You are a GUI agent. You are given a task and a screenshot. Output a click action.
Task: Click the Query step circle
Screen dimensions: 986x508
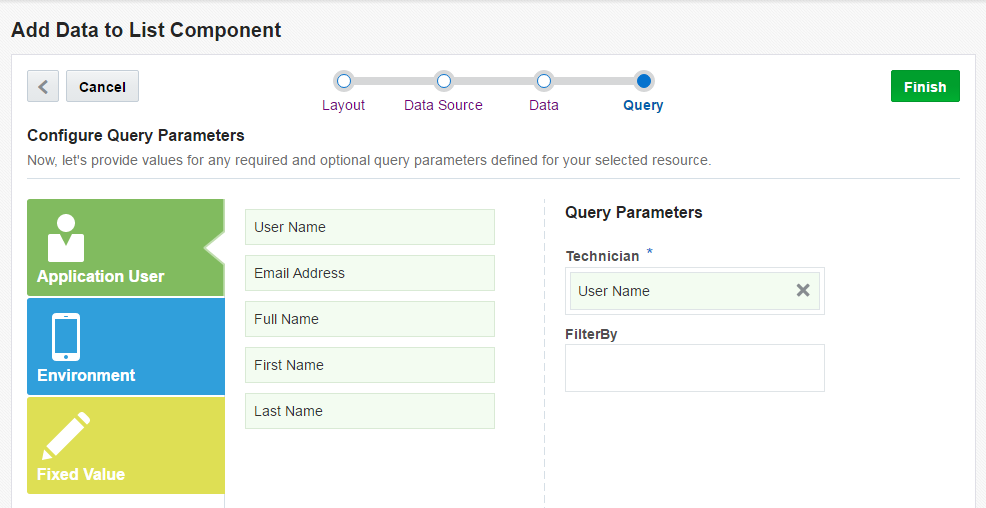click(x=644, y=81)
